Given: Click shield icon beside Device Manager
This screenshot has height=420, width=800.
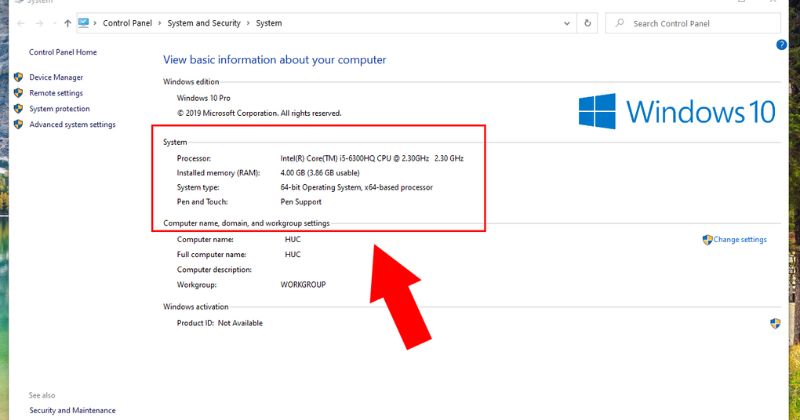Looking at the screenshot, I should click(18, 77).
